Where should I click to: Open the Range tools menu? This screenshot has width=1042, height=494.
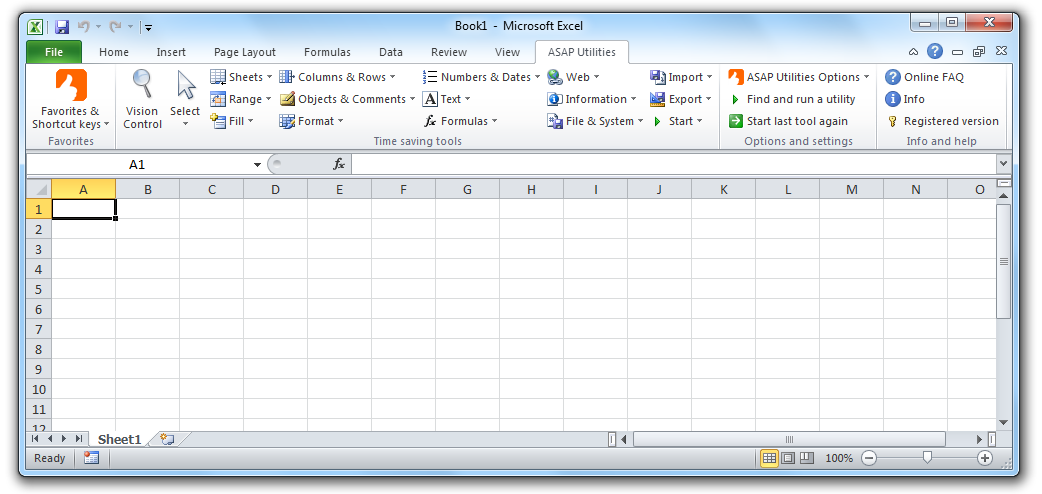click(x=241, y=99)
